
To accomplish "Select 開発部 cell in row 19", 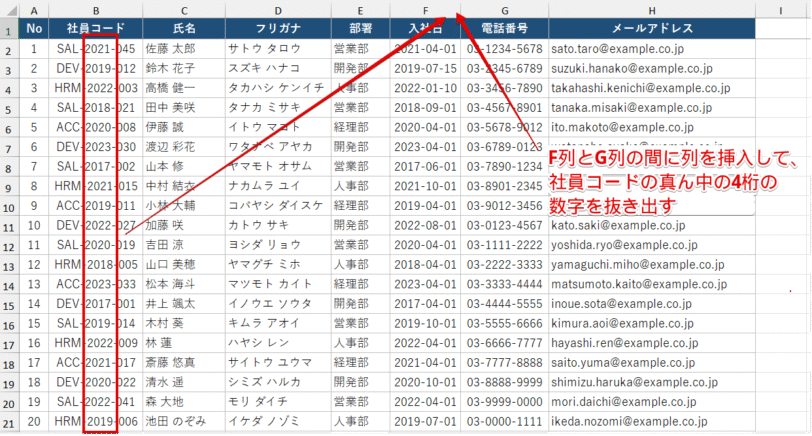I will click(x=360, y=382).
